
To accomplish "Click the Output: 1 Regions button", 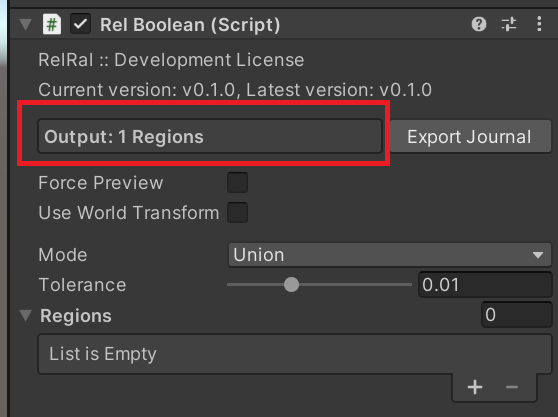I will (210, 137).
